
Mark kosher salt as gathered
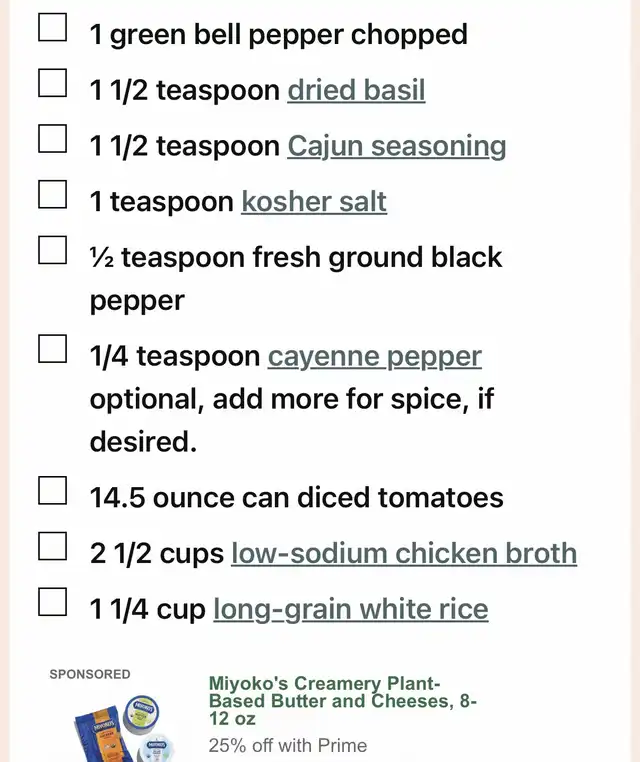53,195
